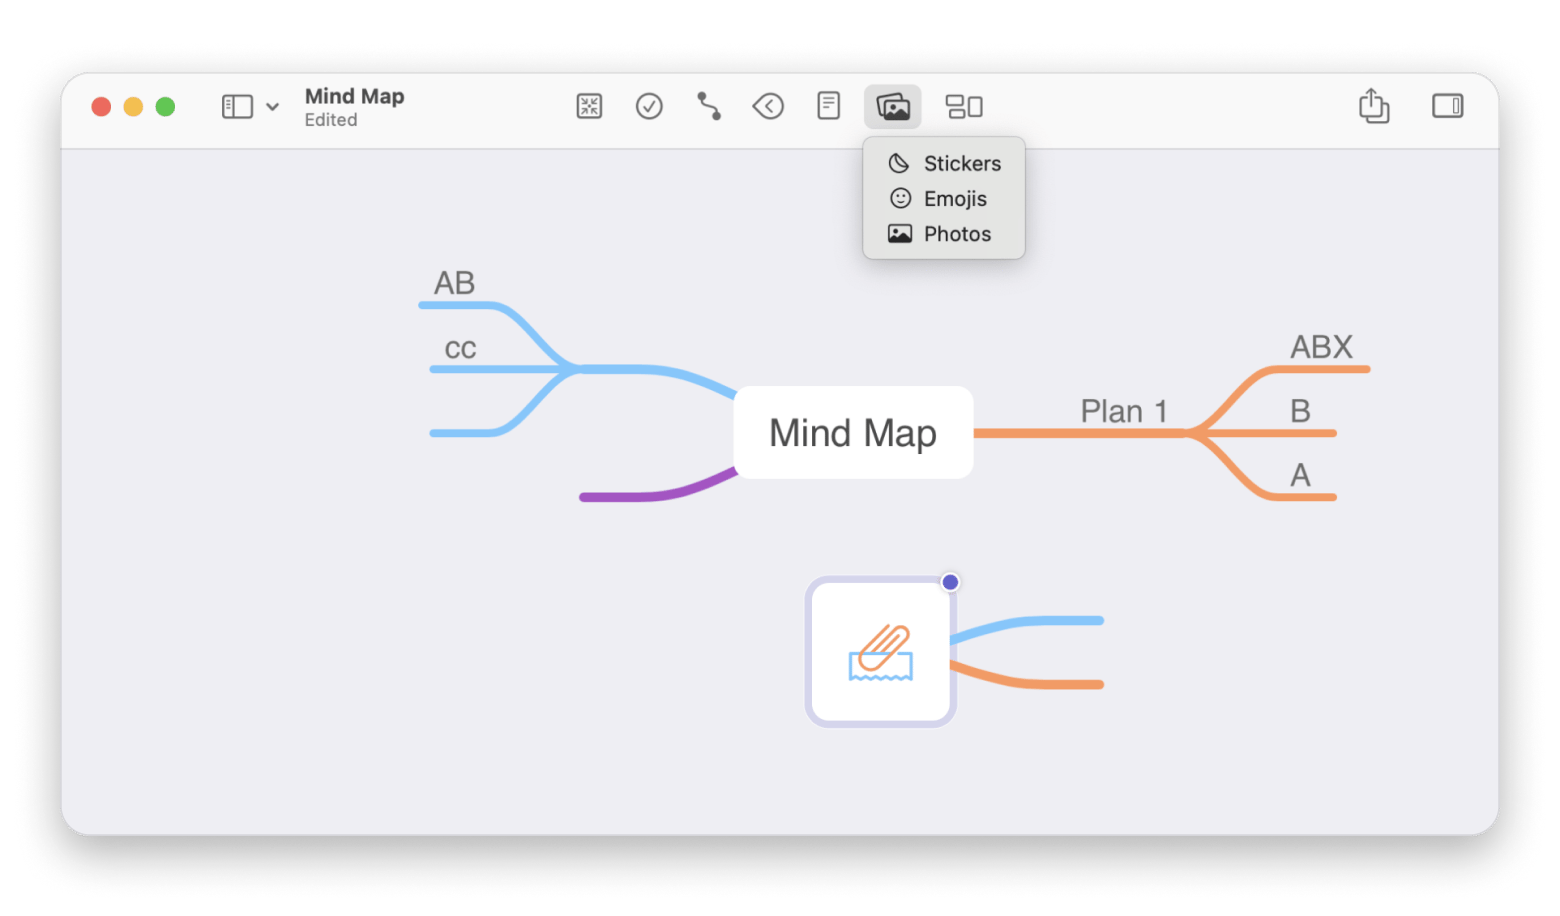Select the Plan 1 branch label
Screen dimensions: 1560x916
click(x=1124, y=411)
